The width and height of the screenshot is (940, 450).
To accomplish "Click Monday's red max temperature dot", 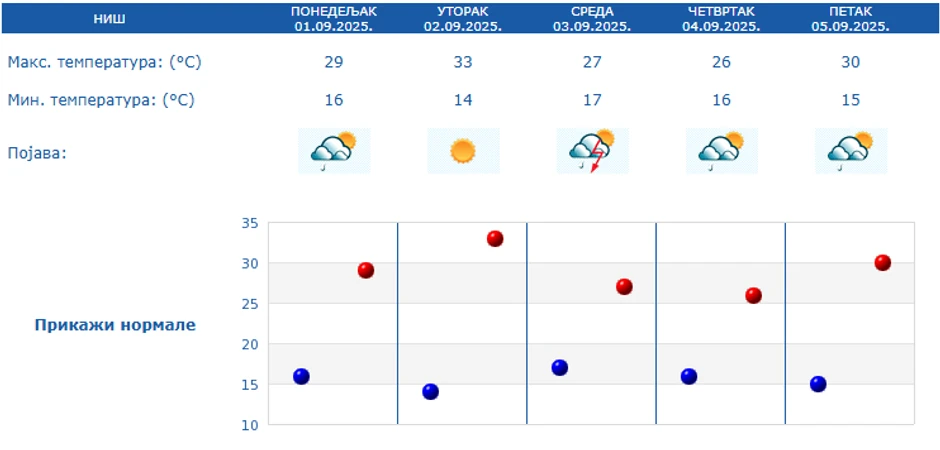I will [x=366, y=270].
